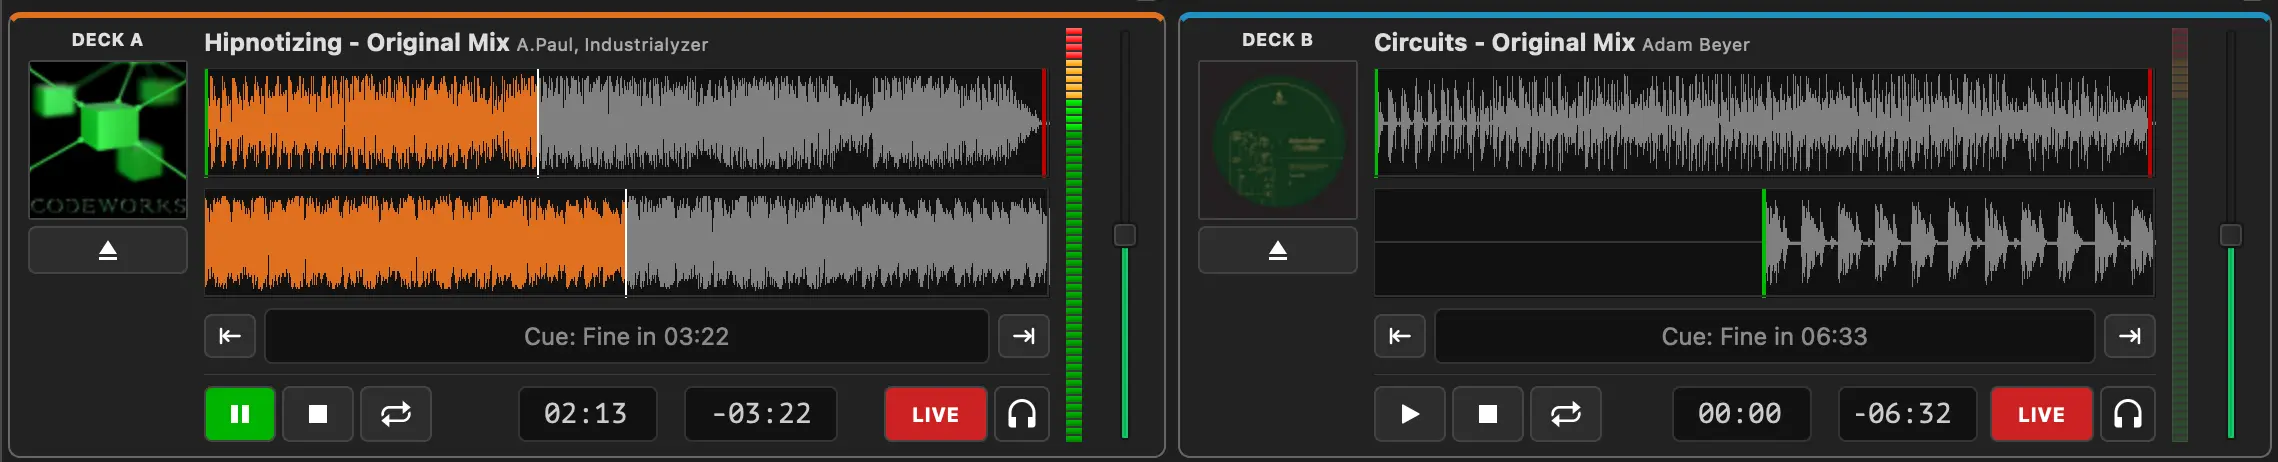Jump to next cue on Deck B
This screenshot has height=462, width=2278.
coord(2130,336)
